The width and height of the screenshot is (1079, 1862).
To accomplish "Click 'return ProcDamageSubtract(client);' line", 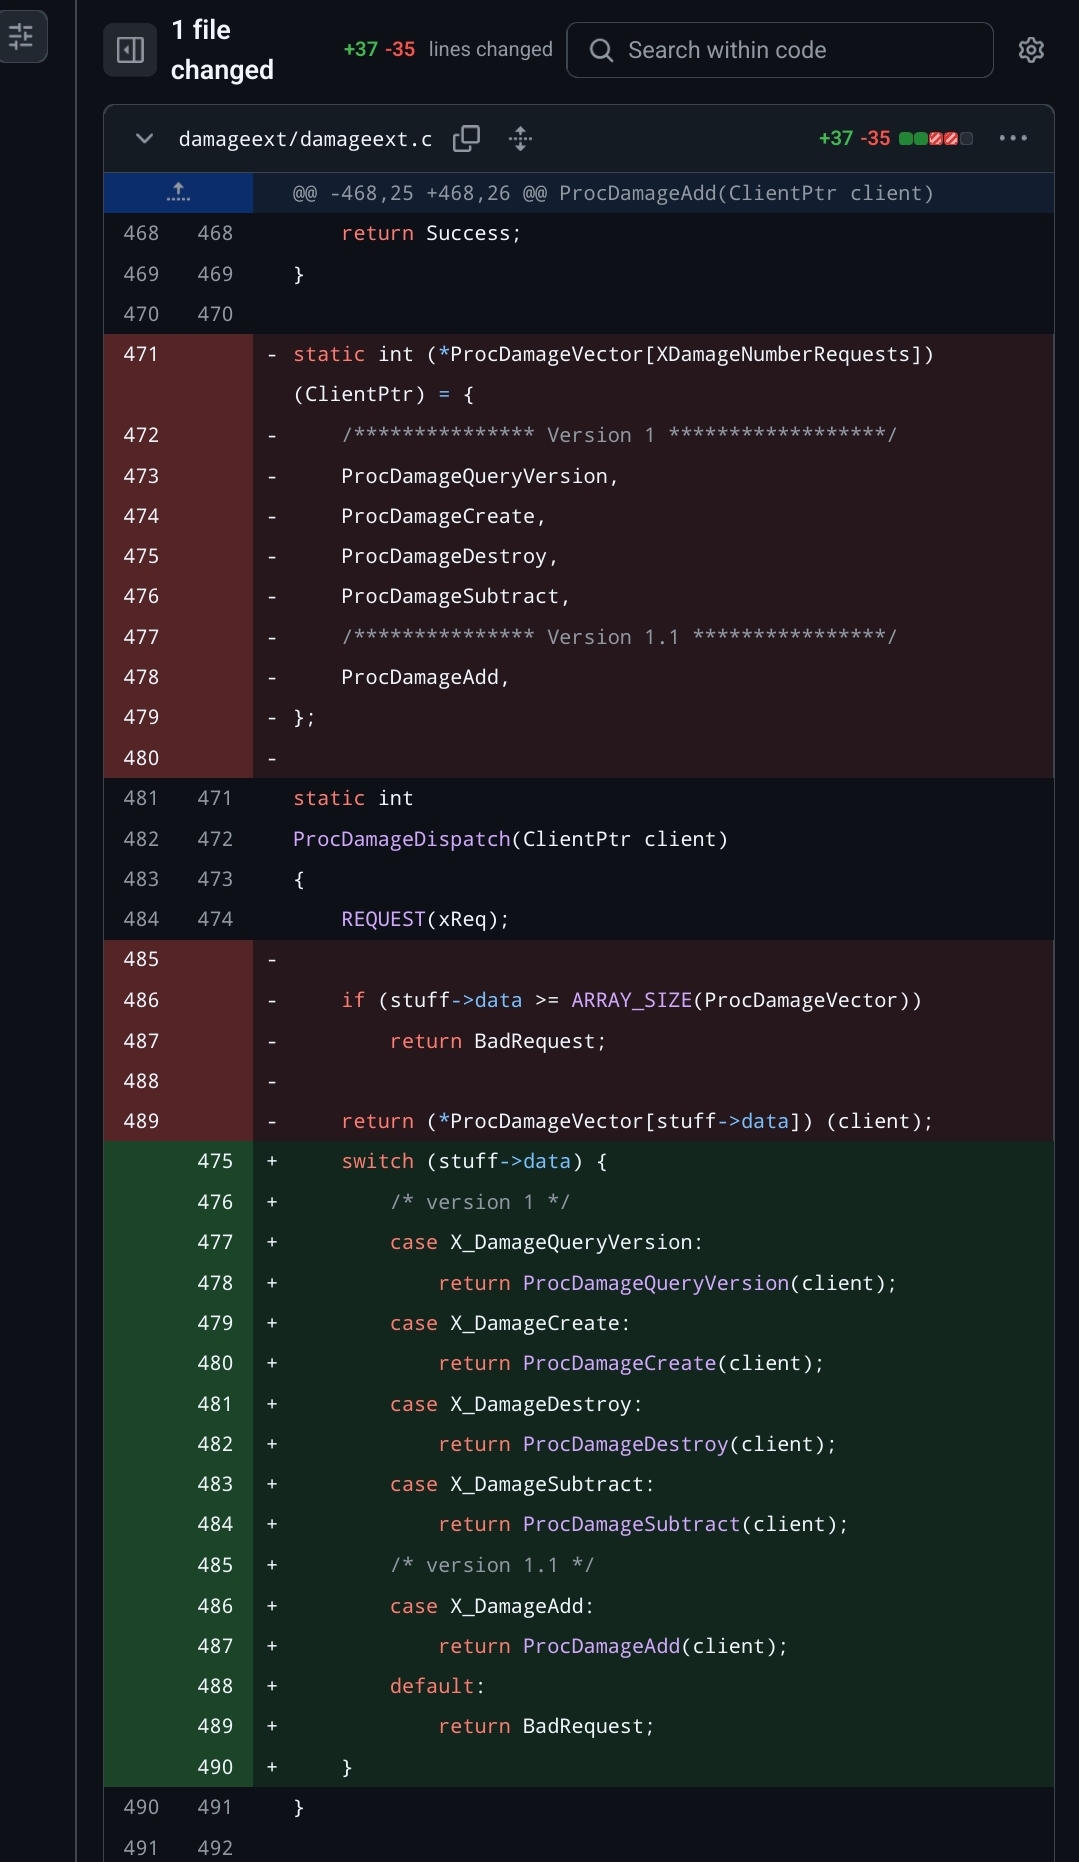I will click(643, 1524).
